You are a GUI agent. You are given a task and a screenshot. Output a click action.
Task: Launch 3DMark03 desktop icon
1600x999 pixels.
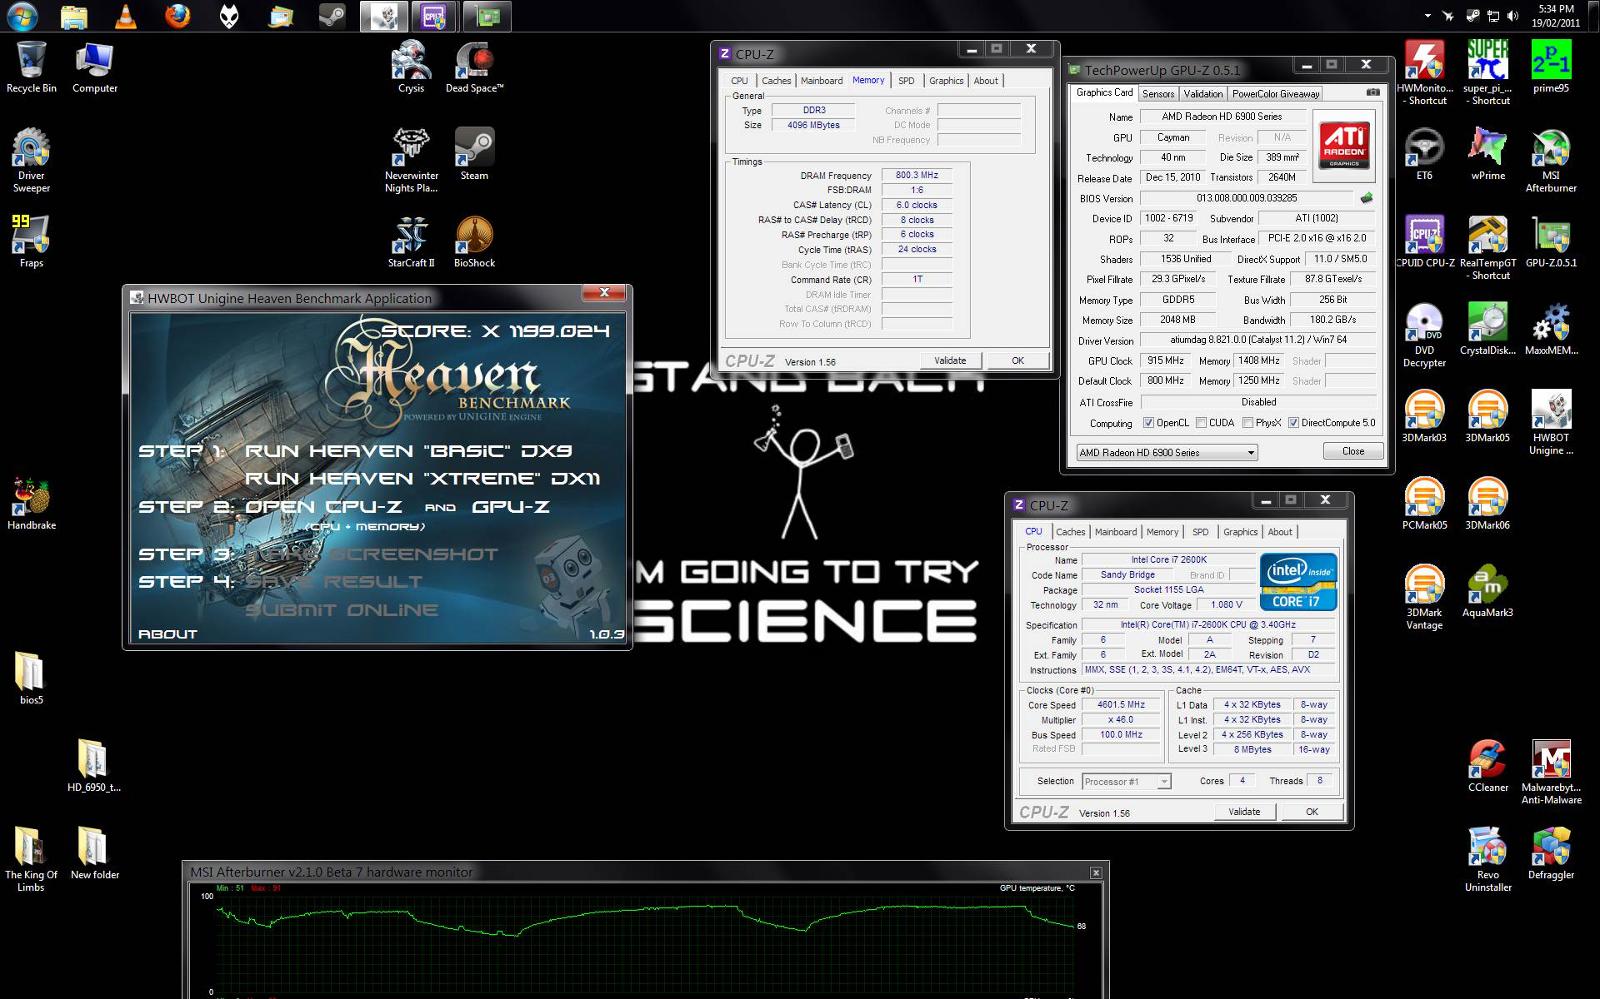click(1424, 416)
